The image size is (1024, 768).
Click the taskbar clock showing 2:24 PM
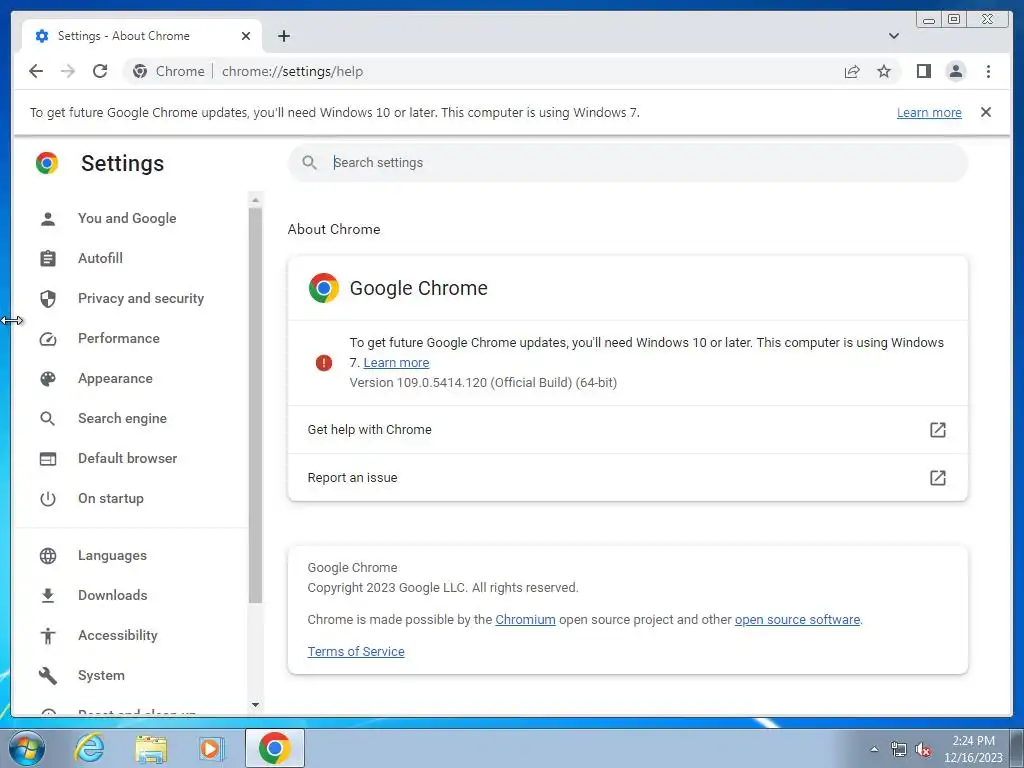click(x=973, y=749)
